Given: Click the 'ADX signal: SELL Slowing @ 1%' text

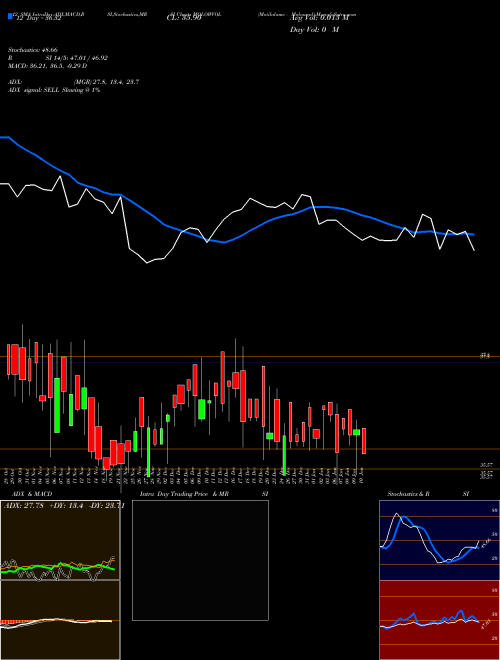Looking at the screenshot, I should pyautogui.click(x=54, y=90).
